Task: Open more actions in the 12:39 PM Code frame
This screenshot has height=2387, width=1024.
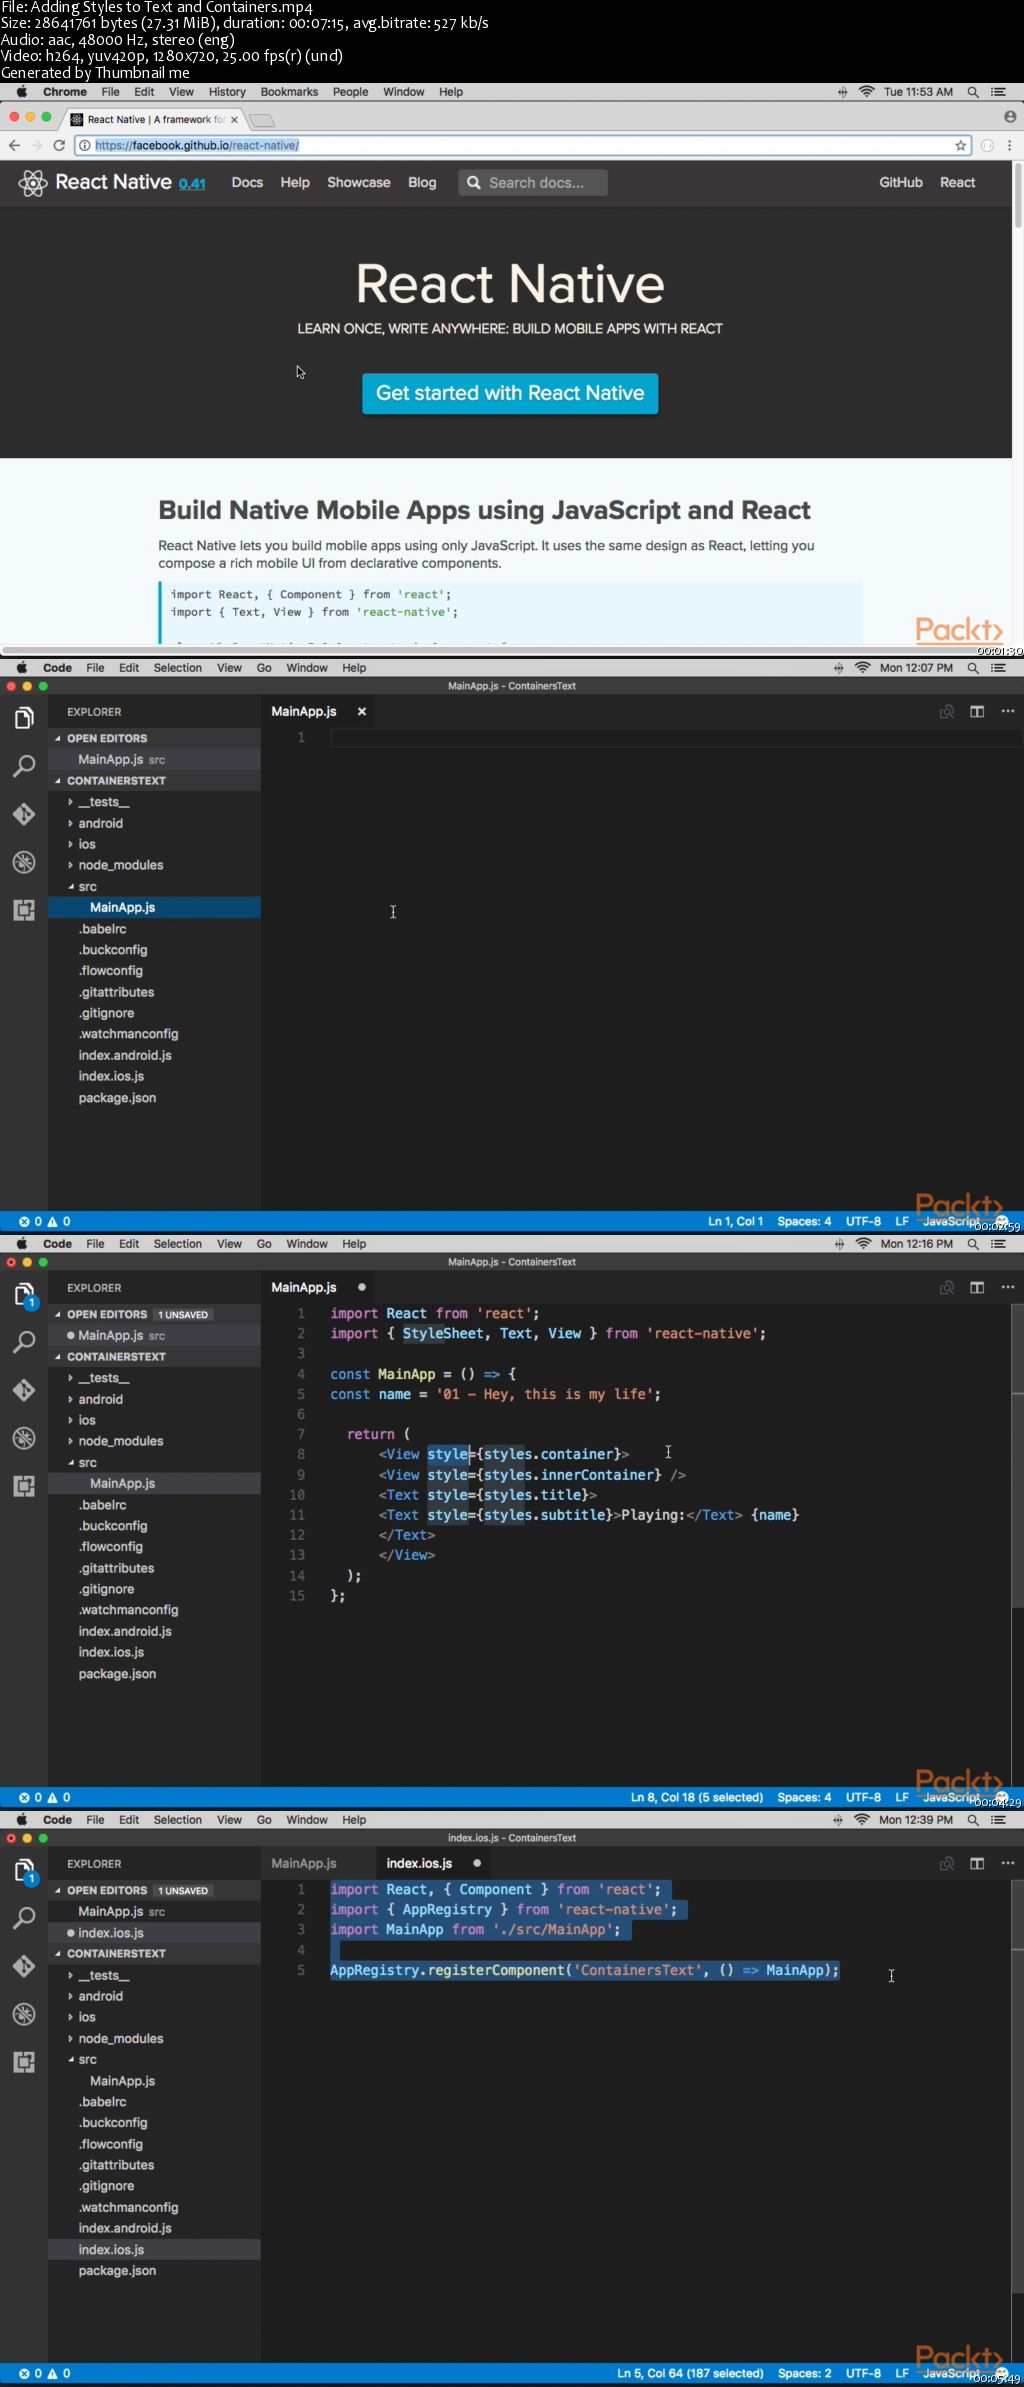Action: pyautogui.click(x=1008, y=1864)
